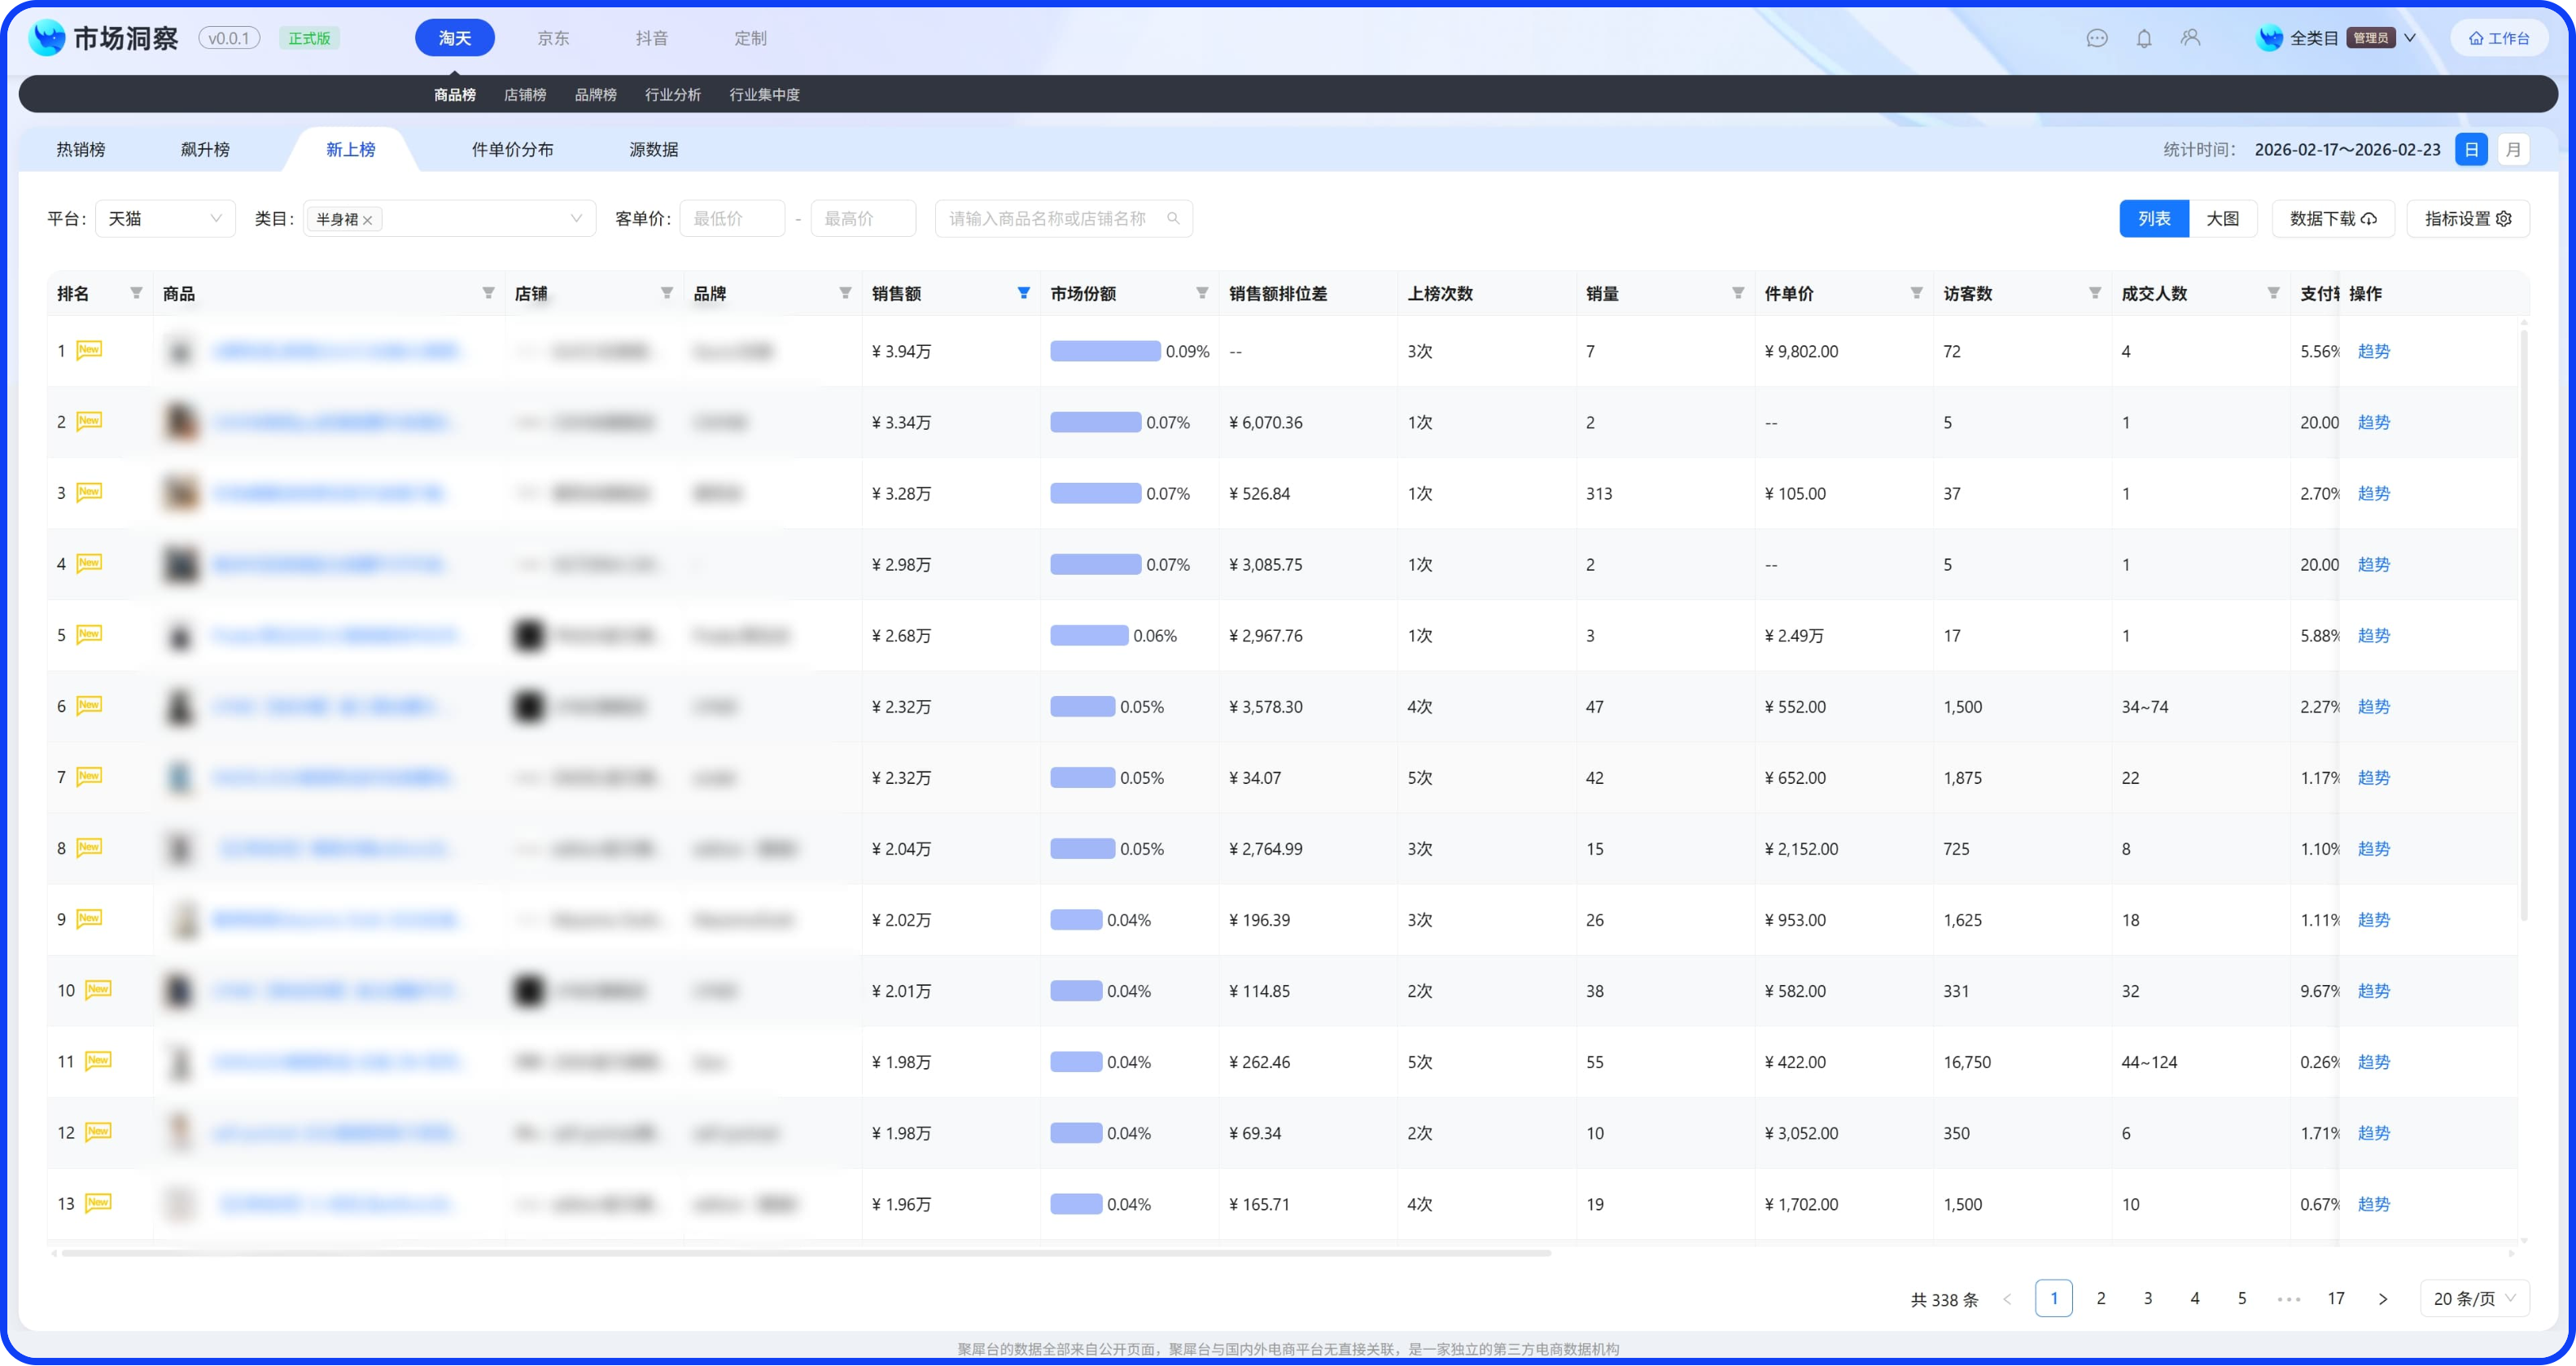Open the chat messages icon
The image size is (2576, 1366).
[x=2097, y=38]
